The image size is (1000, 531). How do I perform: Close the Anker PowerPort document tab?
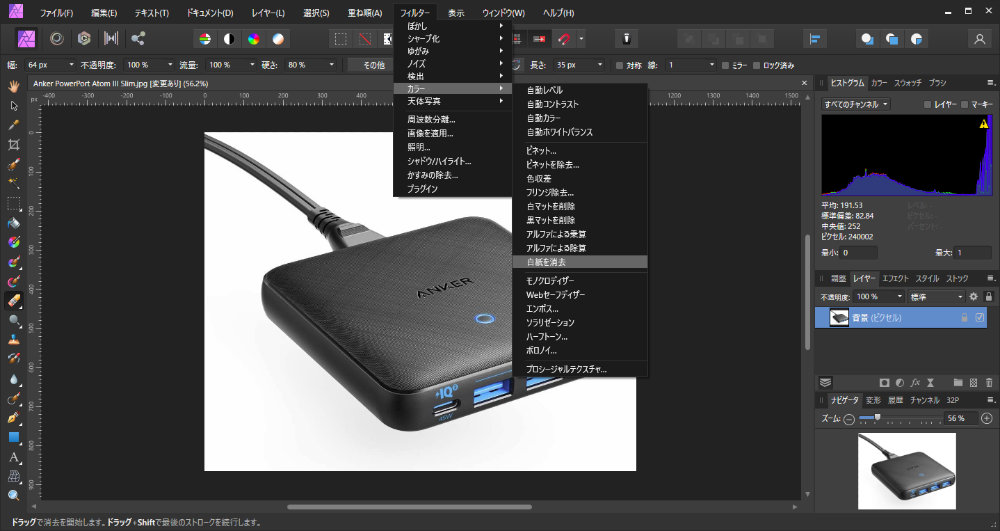(x=804, y=83)
